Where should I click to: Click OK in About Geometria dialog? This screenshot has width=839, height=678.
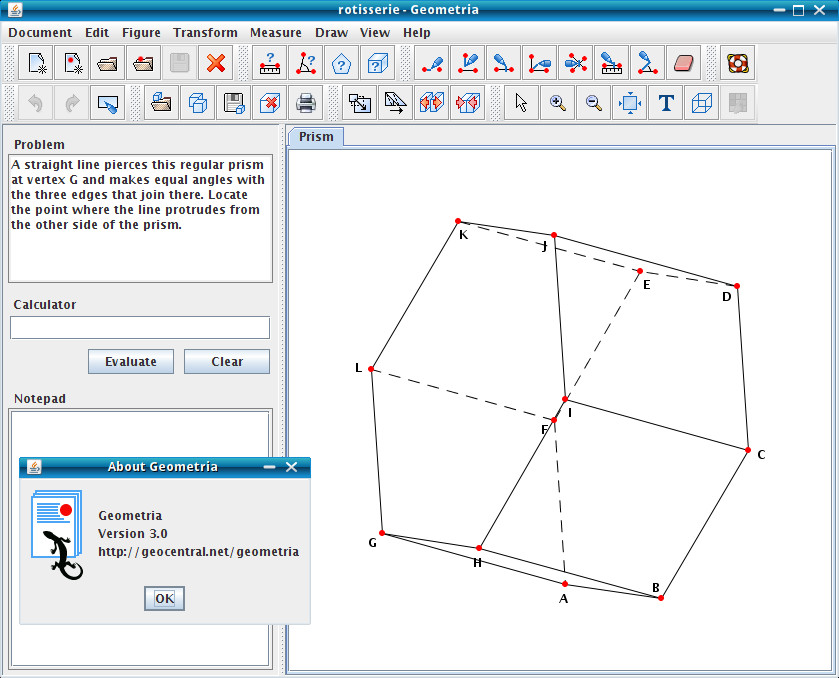tap(165, 598)
